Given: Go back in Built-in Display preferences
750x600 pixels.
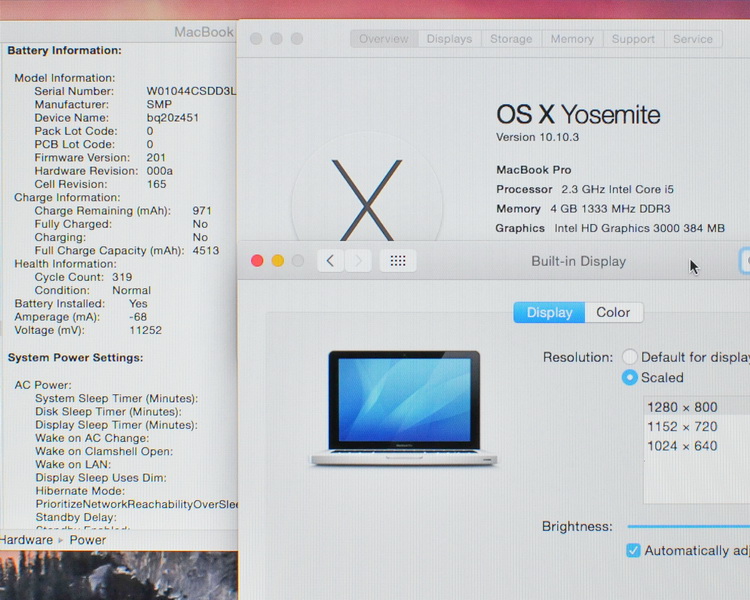Looking at the screenshot, I should 331,261.
